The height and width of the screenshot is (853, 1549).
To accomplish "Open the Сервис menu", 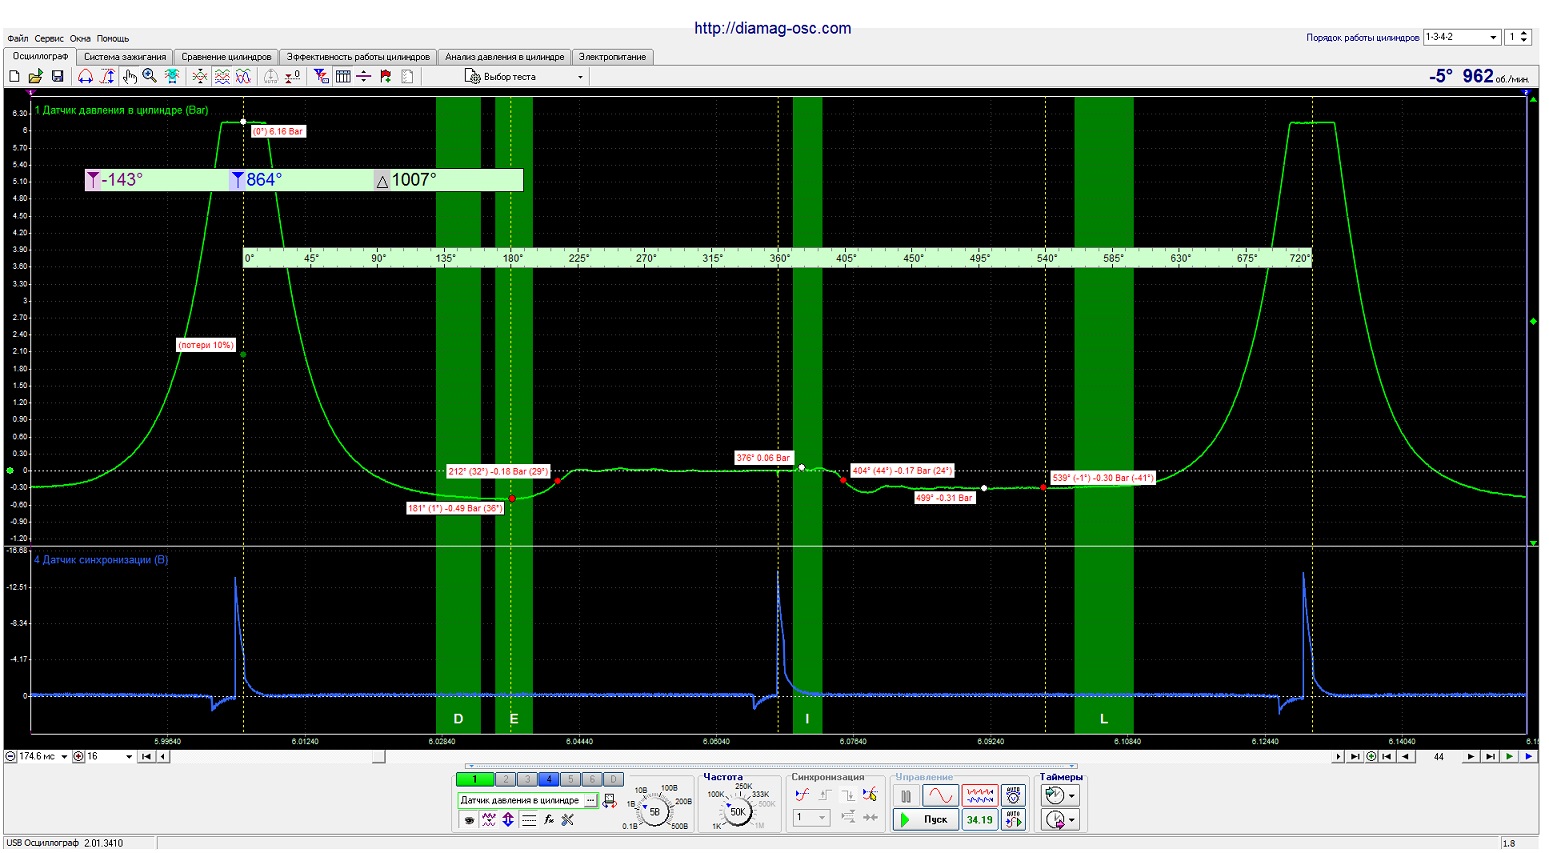I will tap(49, 39).
